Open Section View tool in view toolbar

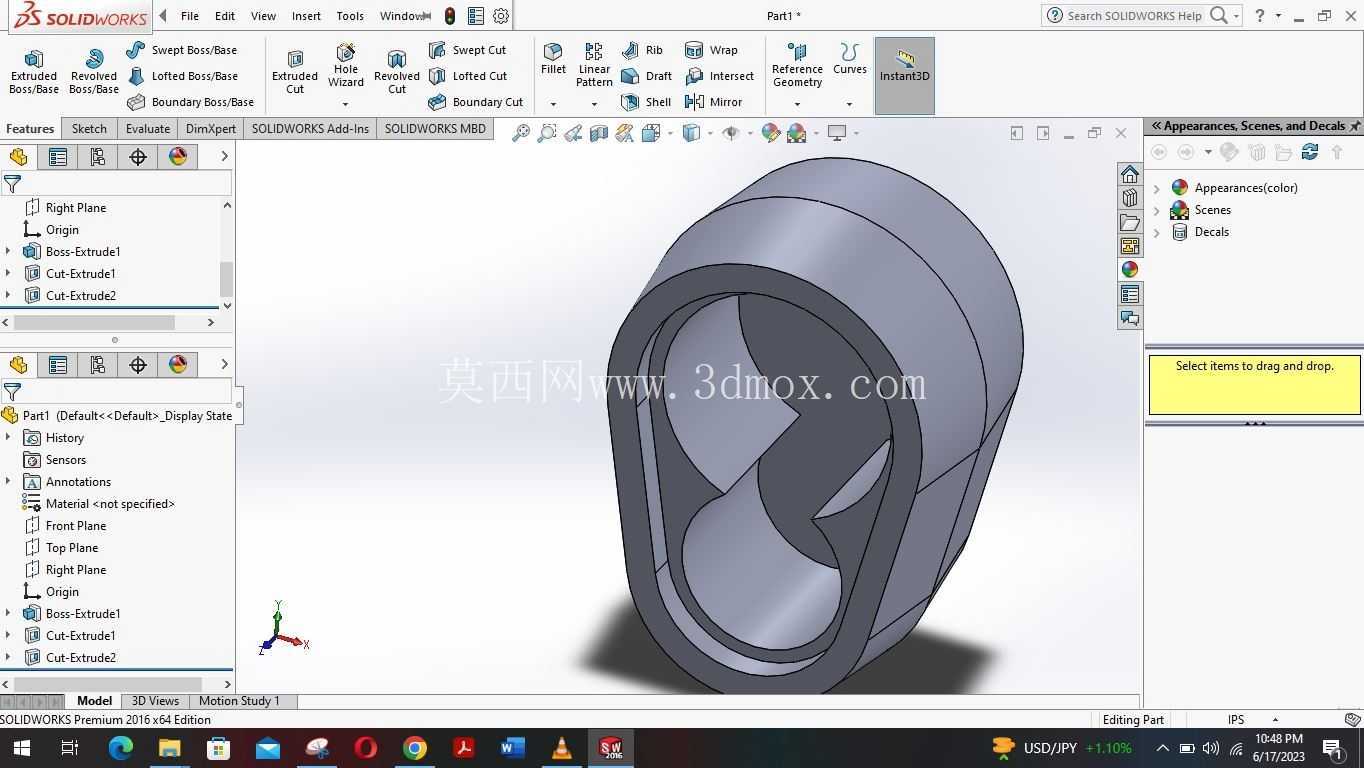coord(599,133)
